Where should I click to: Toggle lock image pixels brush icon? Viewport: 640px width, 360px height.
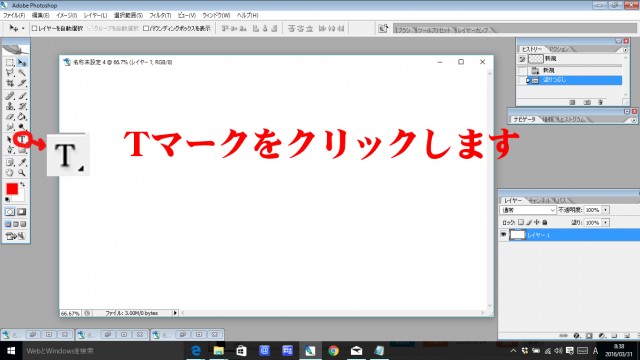[529, 222]
